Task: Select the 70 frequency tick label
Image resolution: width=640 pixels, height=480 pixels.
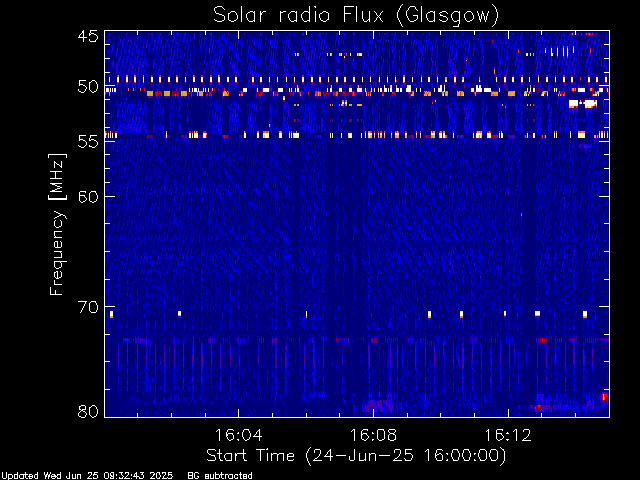Action: tap(88, 307)
